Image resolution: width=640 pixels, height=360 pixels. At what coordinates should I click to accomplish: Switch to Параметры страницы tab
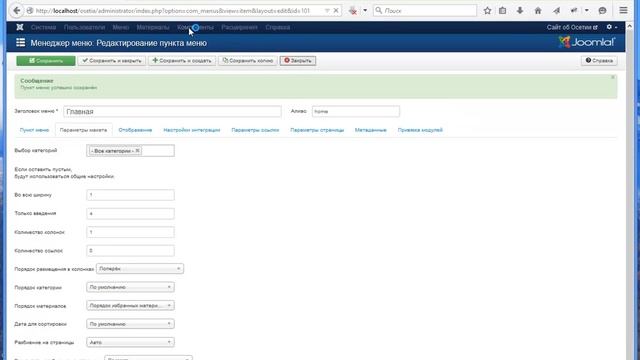tap(317, 130)
